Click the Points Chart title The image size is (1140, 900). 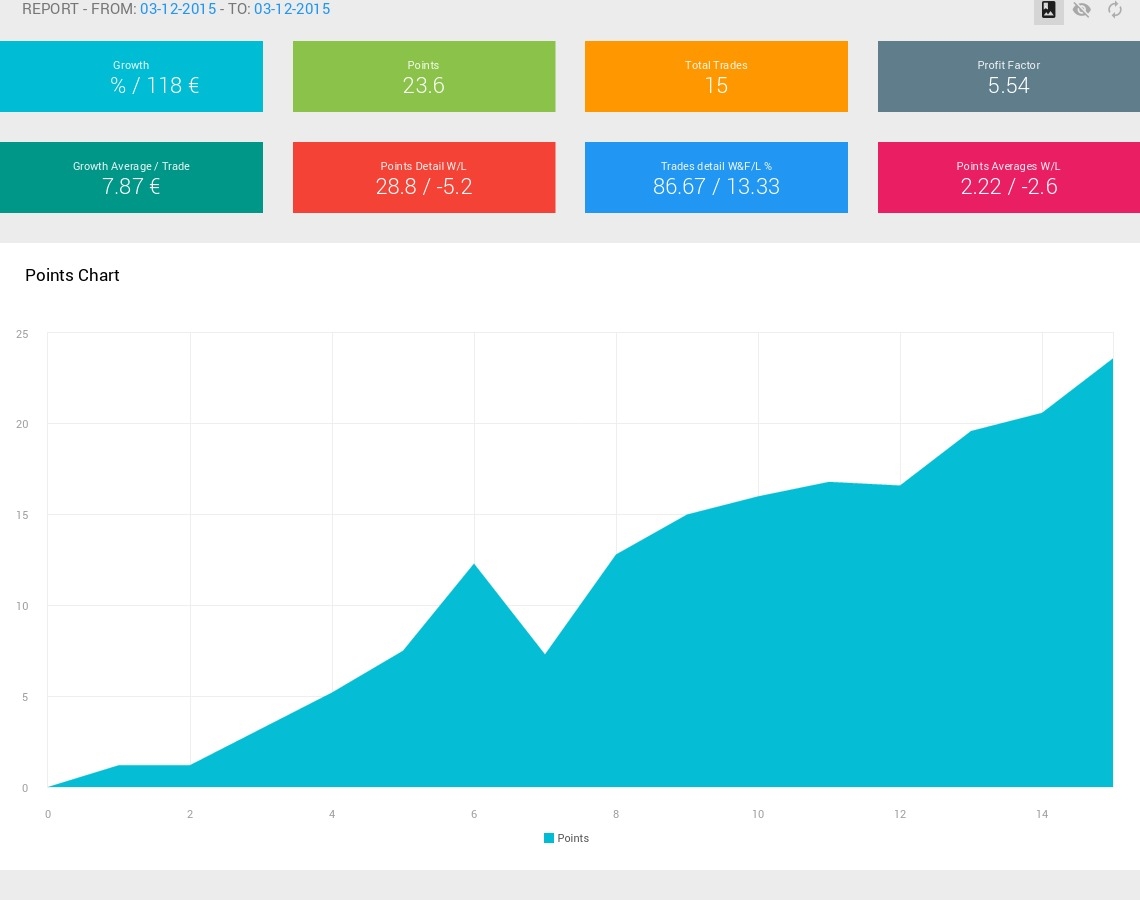[x=72, y=276]
